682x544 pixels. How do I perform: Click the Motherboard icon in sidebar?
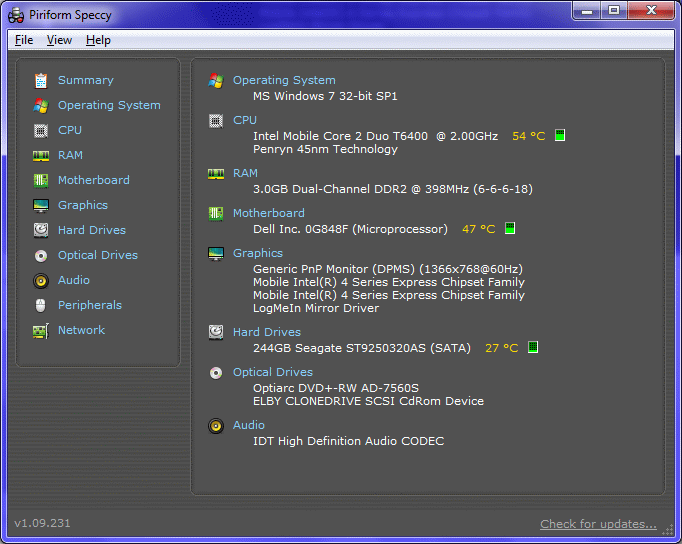tap(41, 180)
